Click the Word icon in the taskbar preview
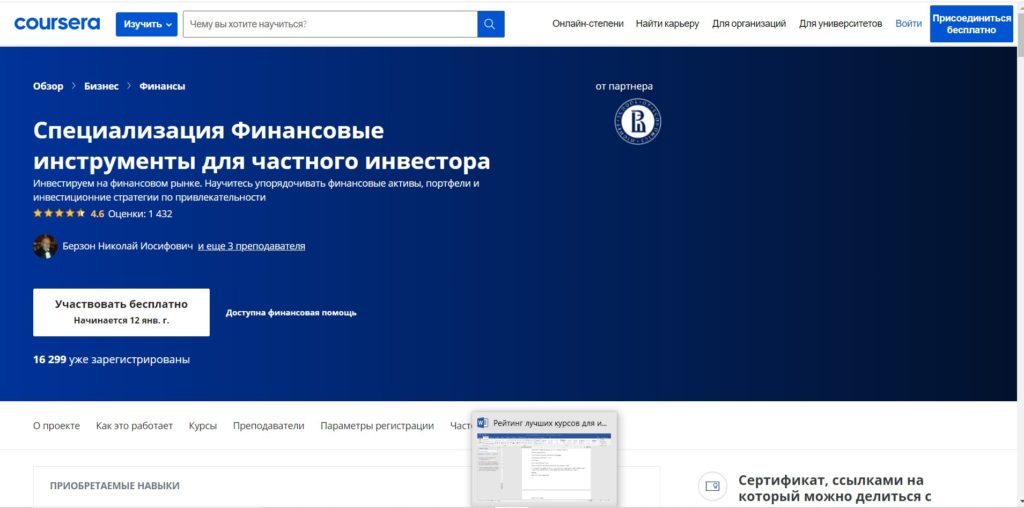The image size is (1024, 508). tap(482, 423)
